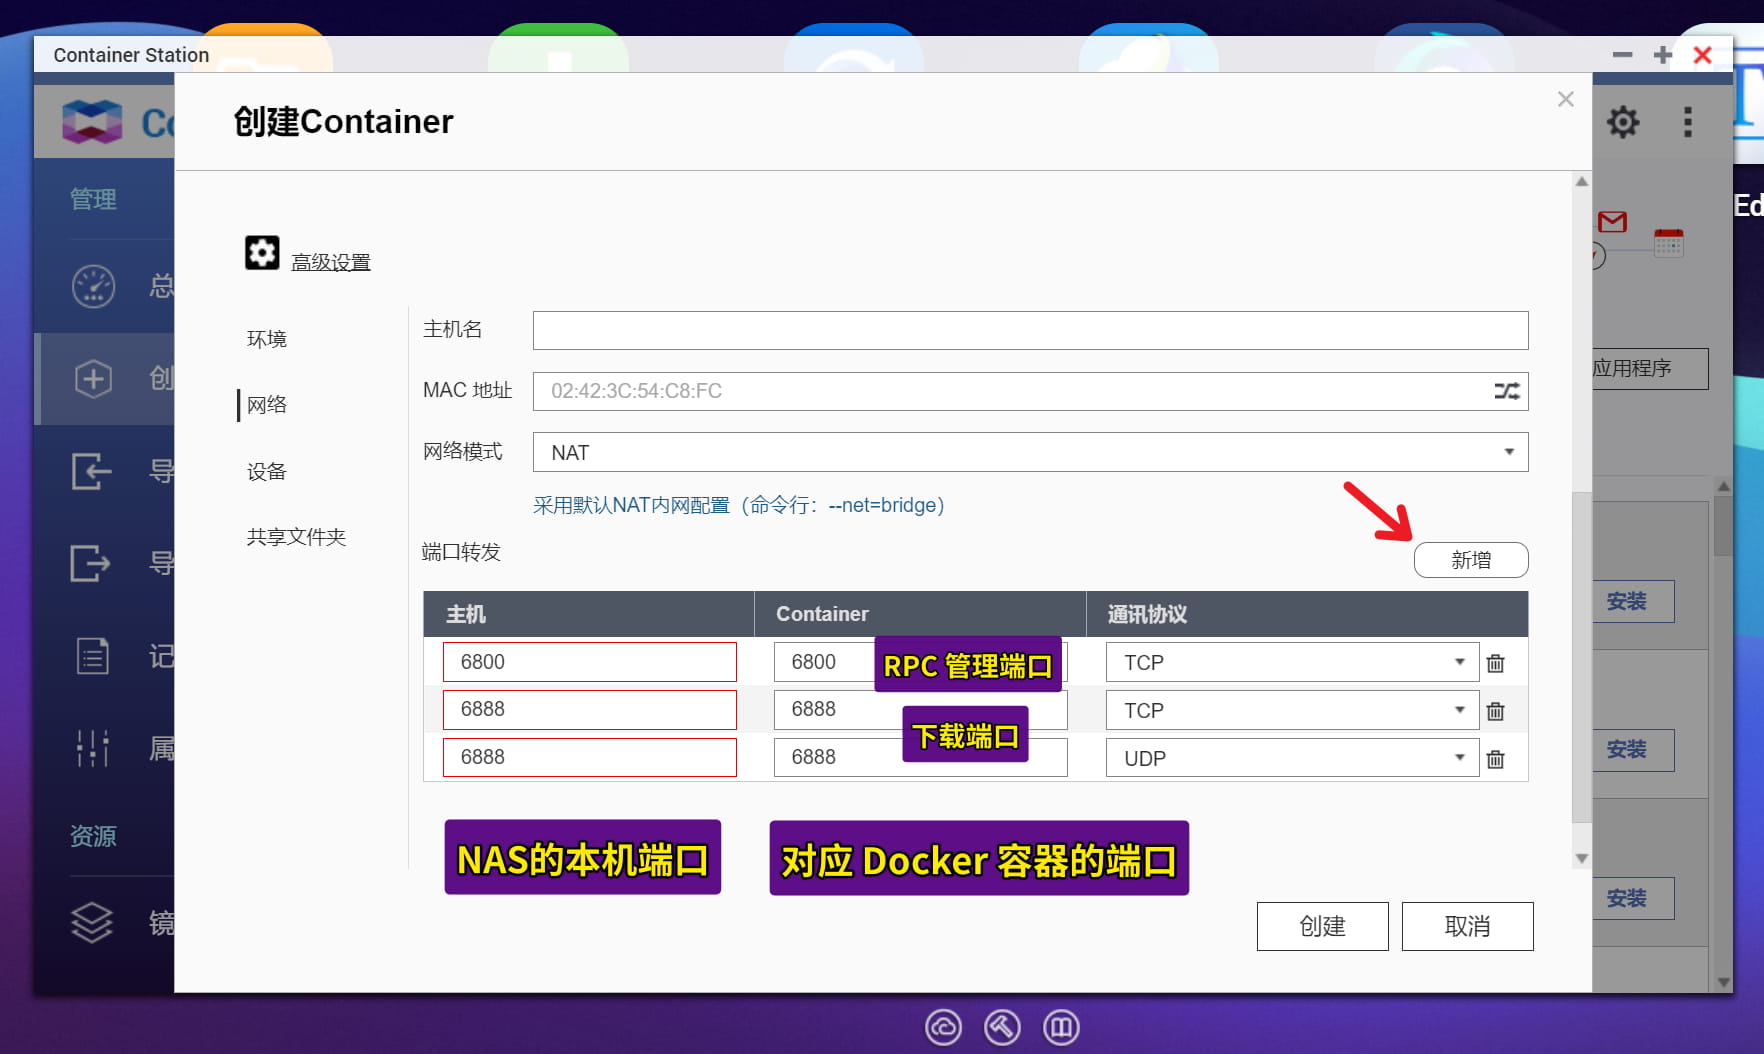1764x1054 pixels.
Task: Open the import container sidebar icon
Action: point(91,471)
